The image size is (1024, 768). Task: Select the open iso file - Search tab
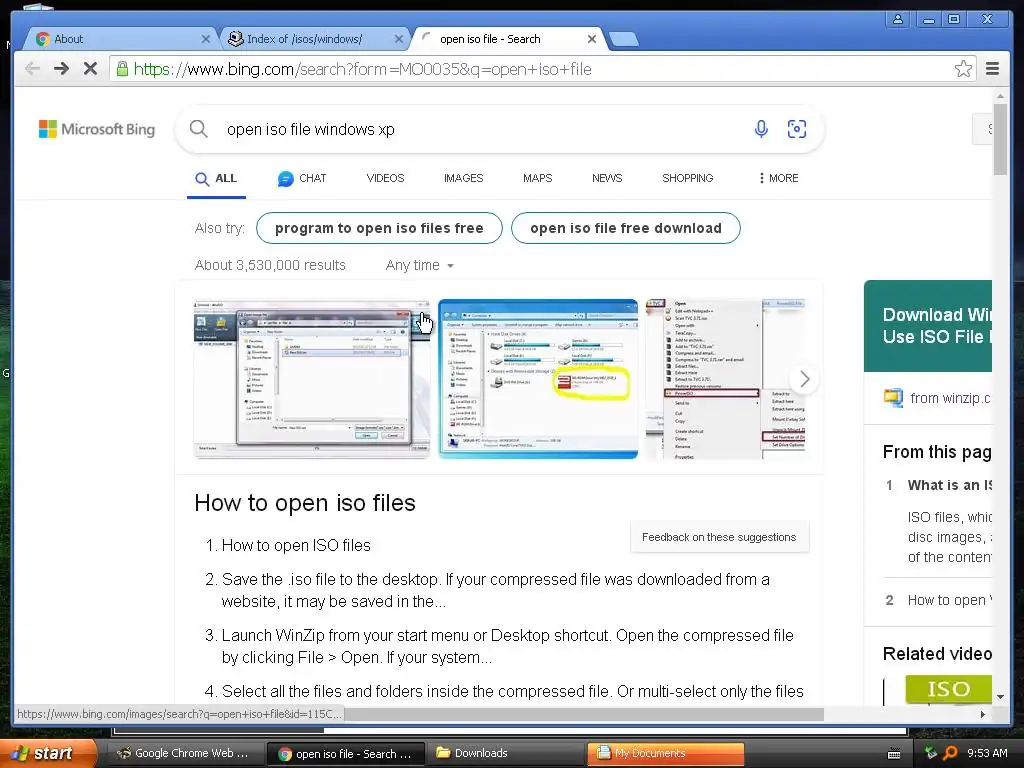coord(506,39)
